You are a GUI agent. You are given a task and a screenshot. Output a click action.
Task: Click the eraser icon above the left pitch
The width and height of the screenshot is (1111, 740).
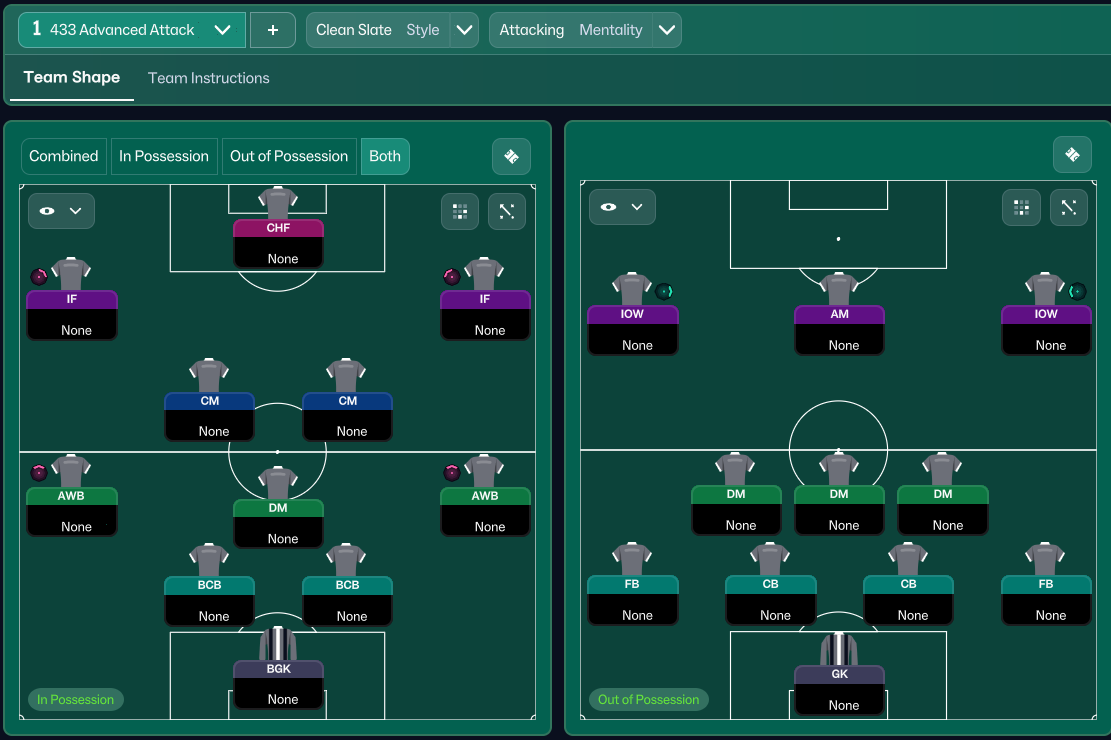[x=511, y=156]
